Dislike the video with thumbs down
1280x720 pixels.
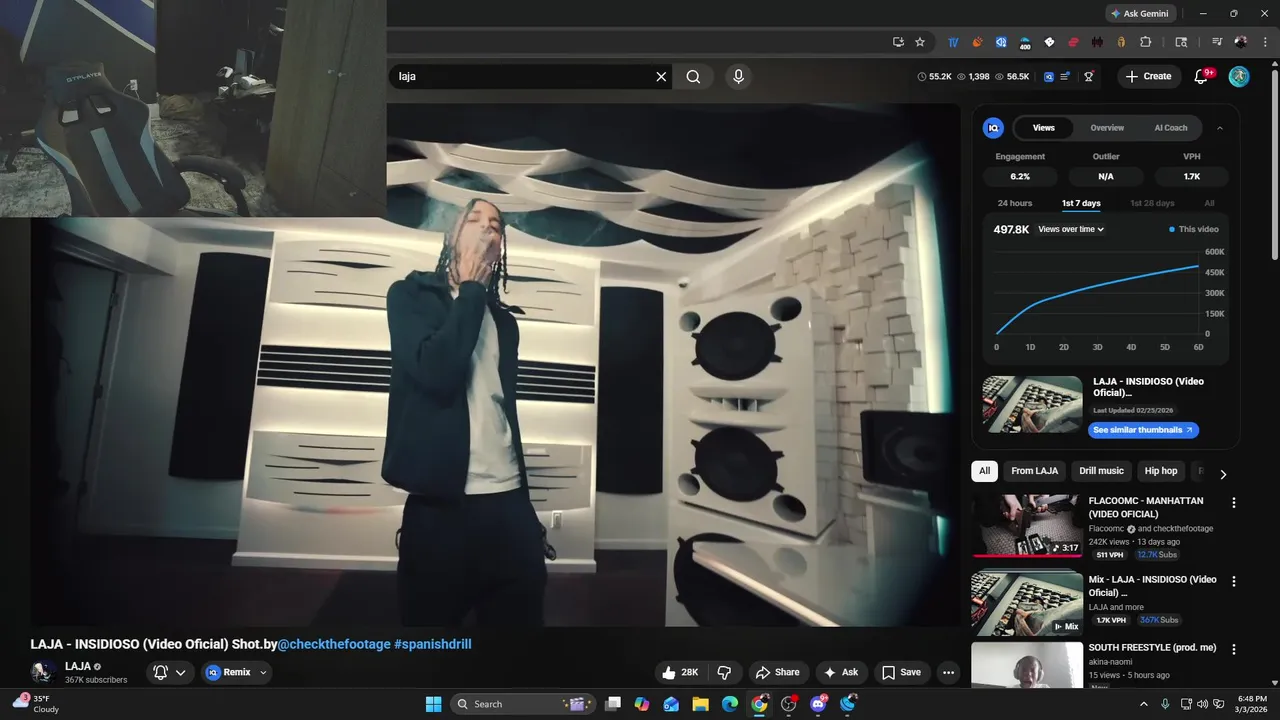coord(725,672)
